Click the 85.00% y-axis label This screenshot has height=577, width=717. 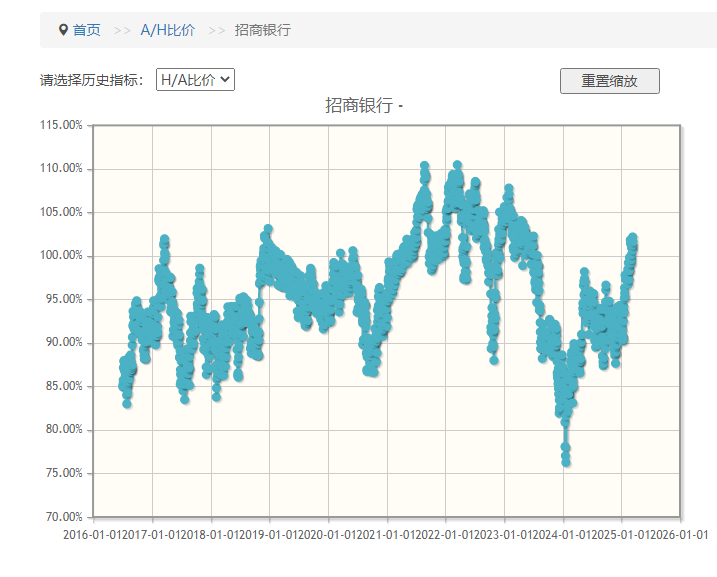(x=64, y=386)
